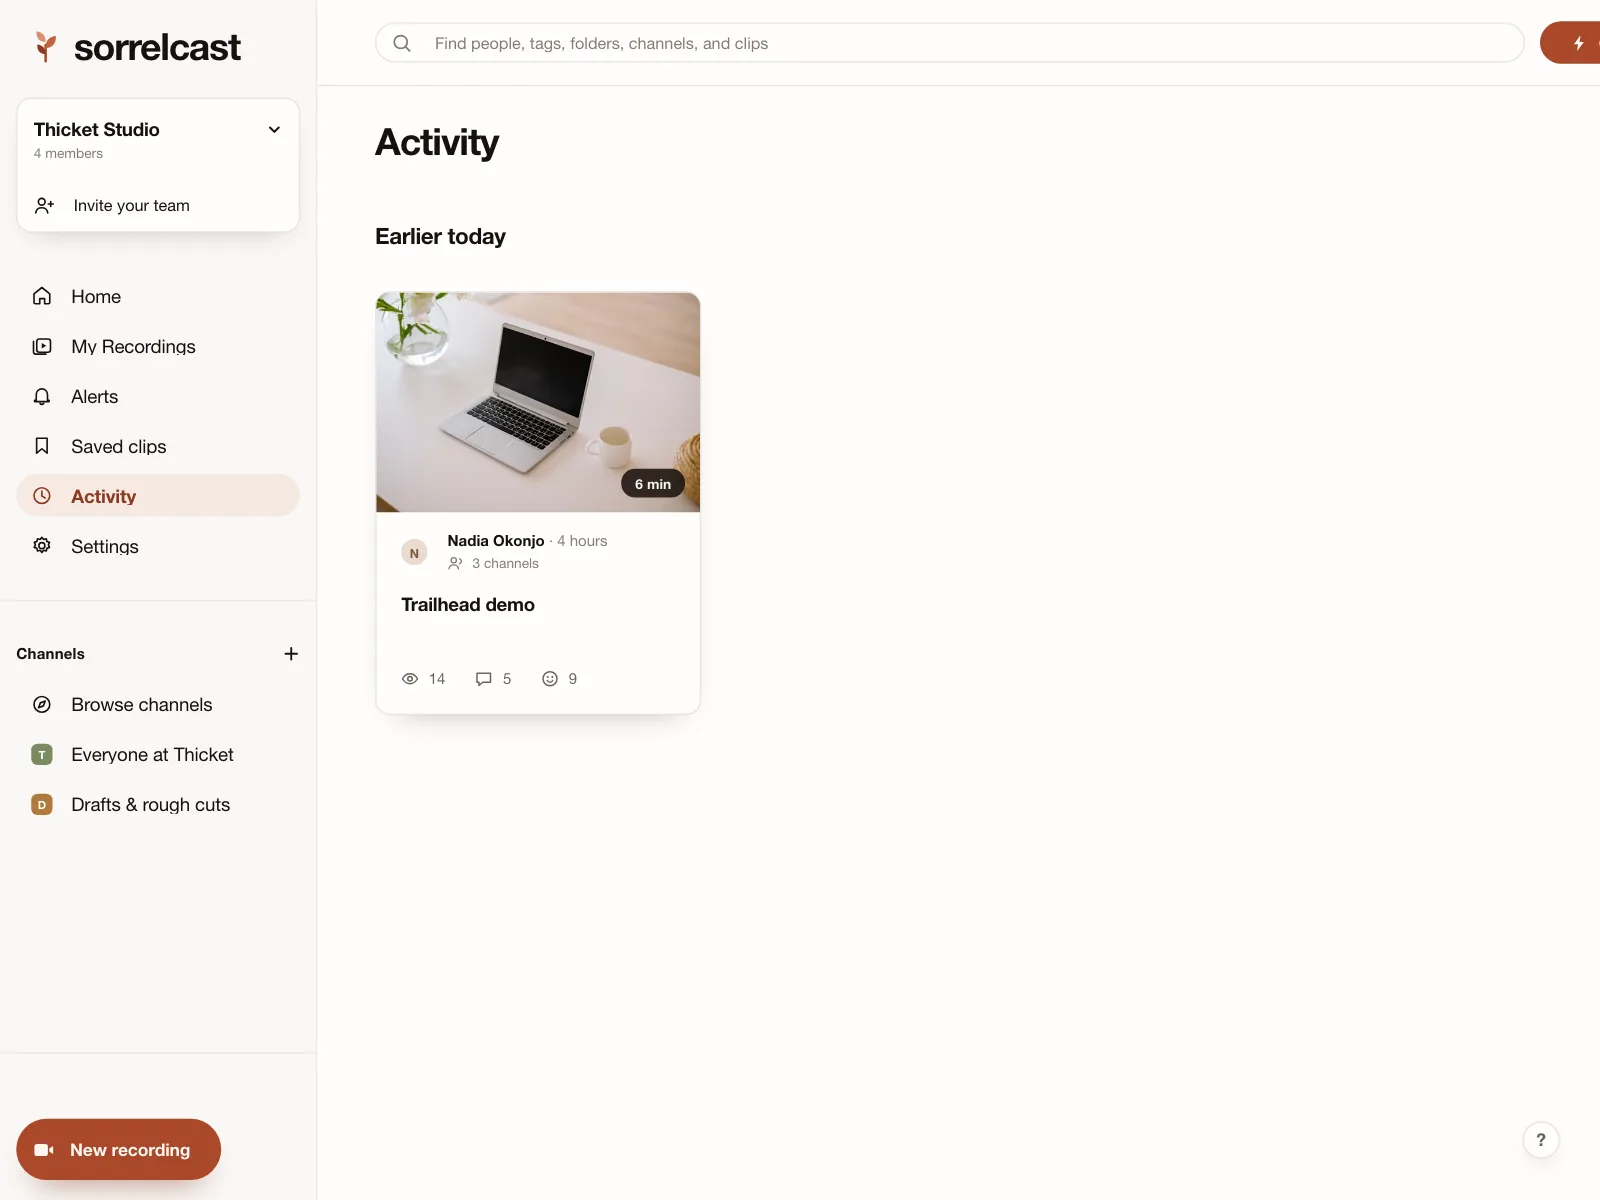Click the comments icon on Trailhead demo
This screenshot has width=1600, height=1200.
(x=484, y=679)
